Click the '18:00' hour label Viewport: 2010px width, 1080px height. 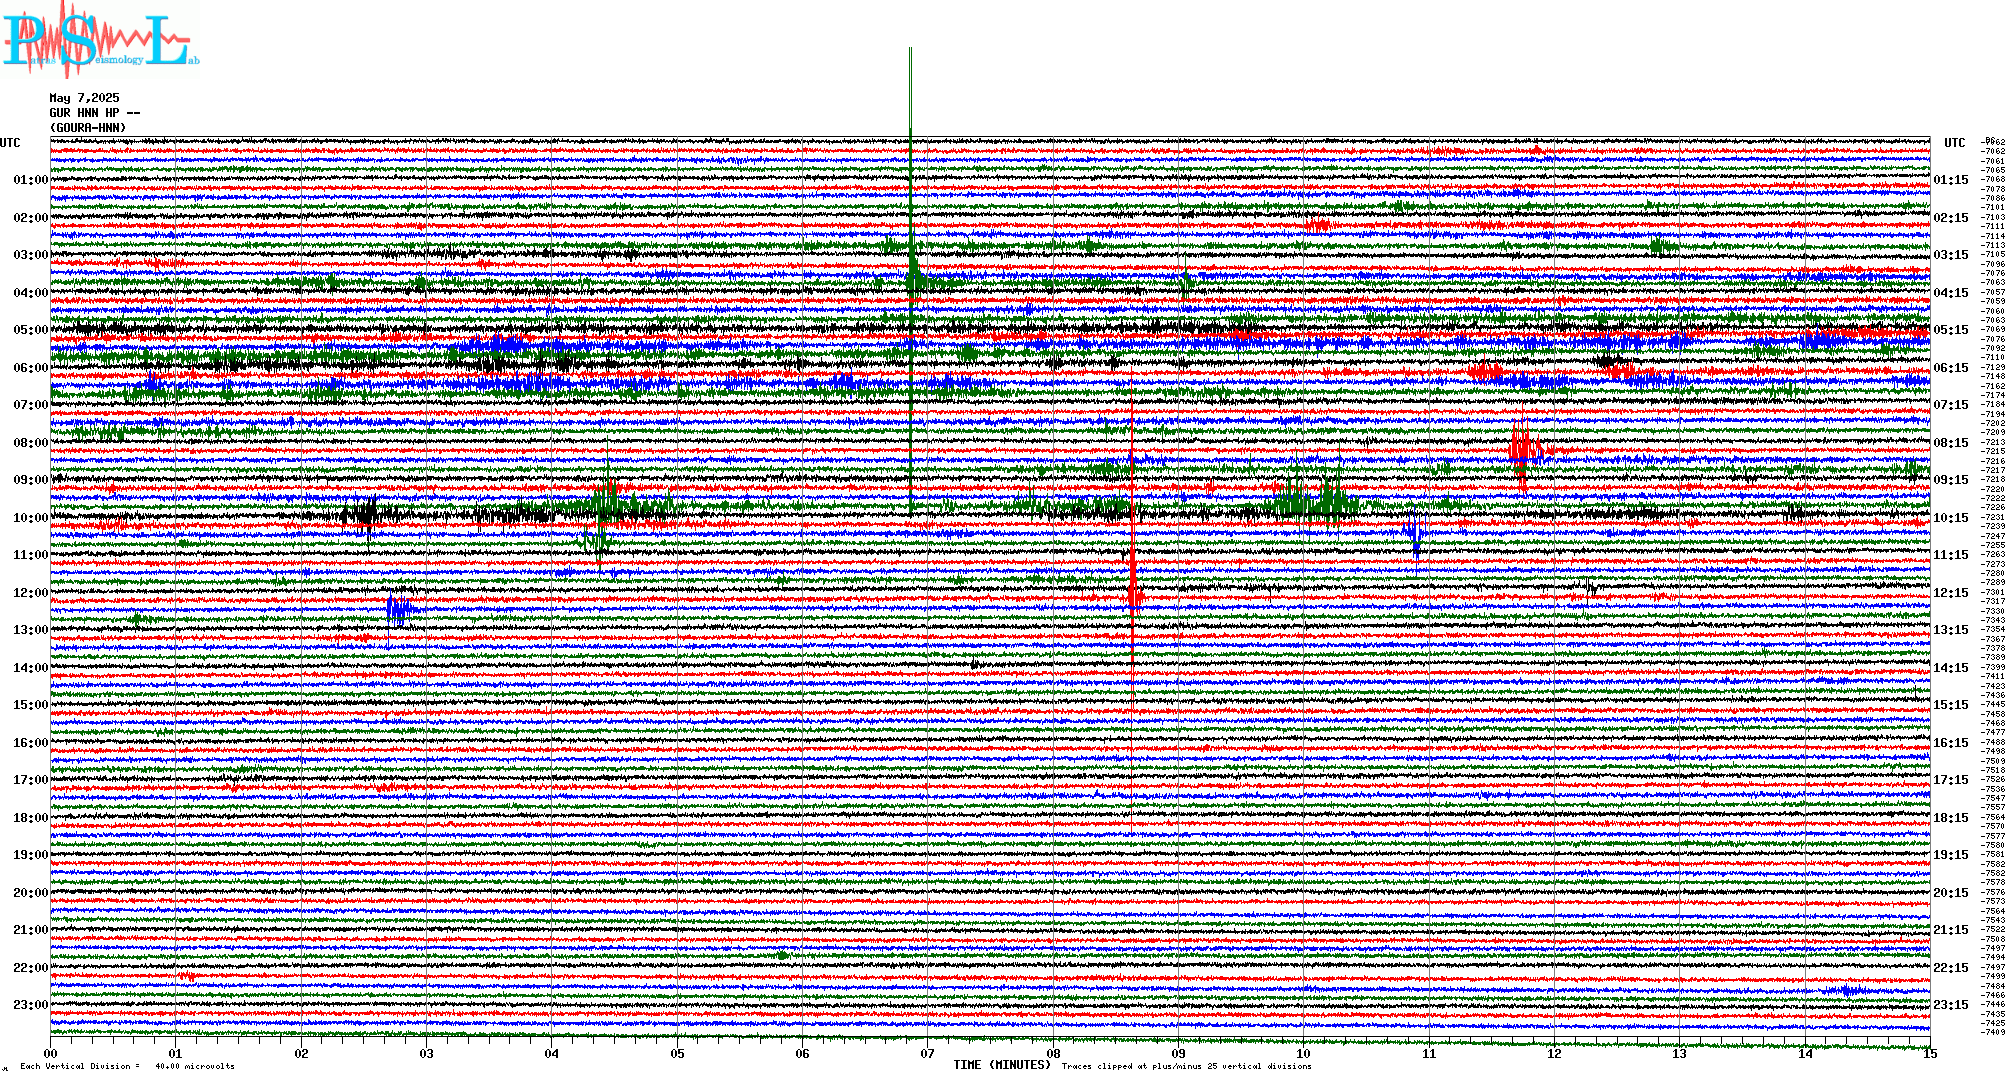[x=30, y=818]
